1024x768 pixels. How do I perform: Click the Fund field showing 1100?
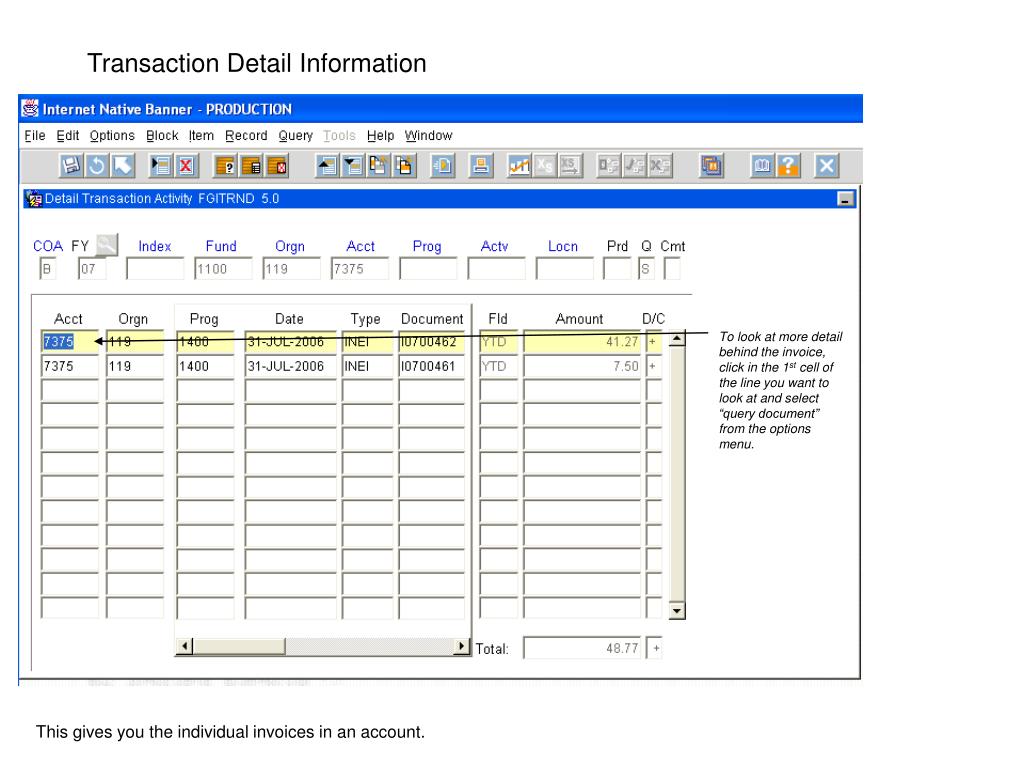(223, 268)
